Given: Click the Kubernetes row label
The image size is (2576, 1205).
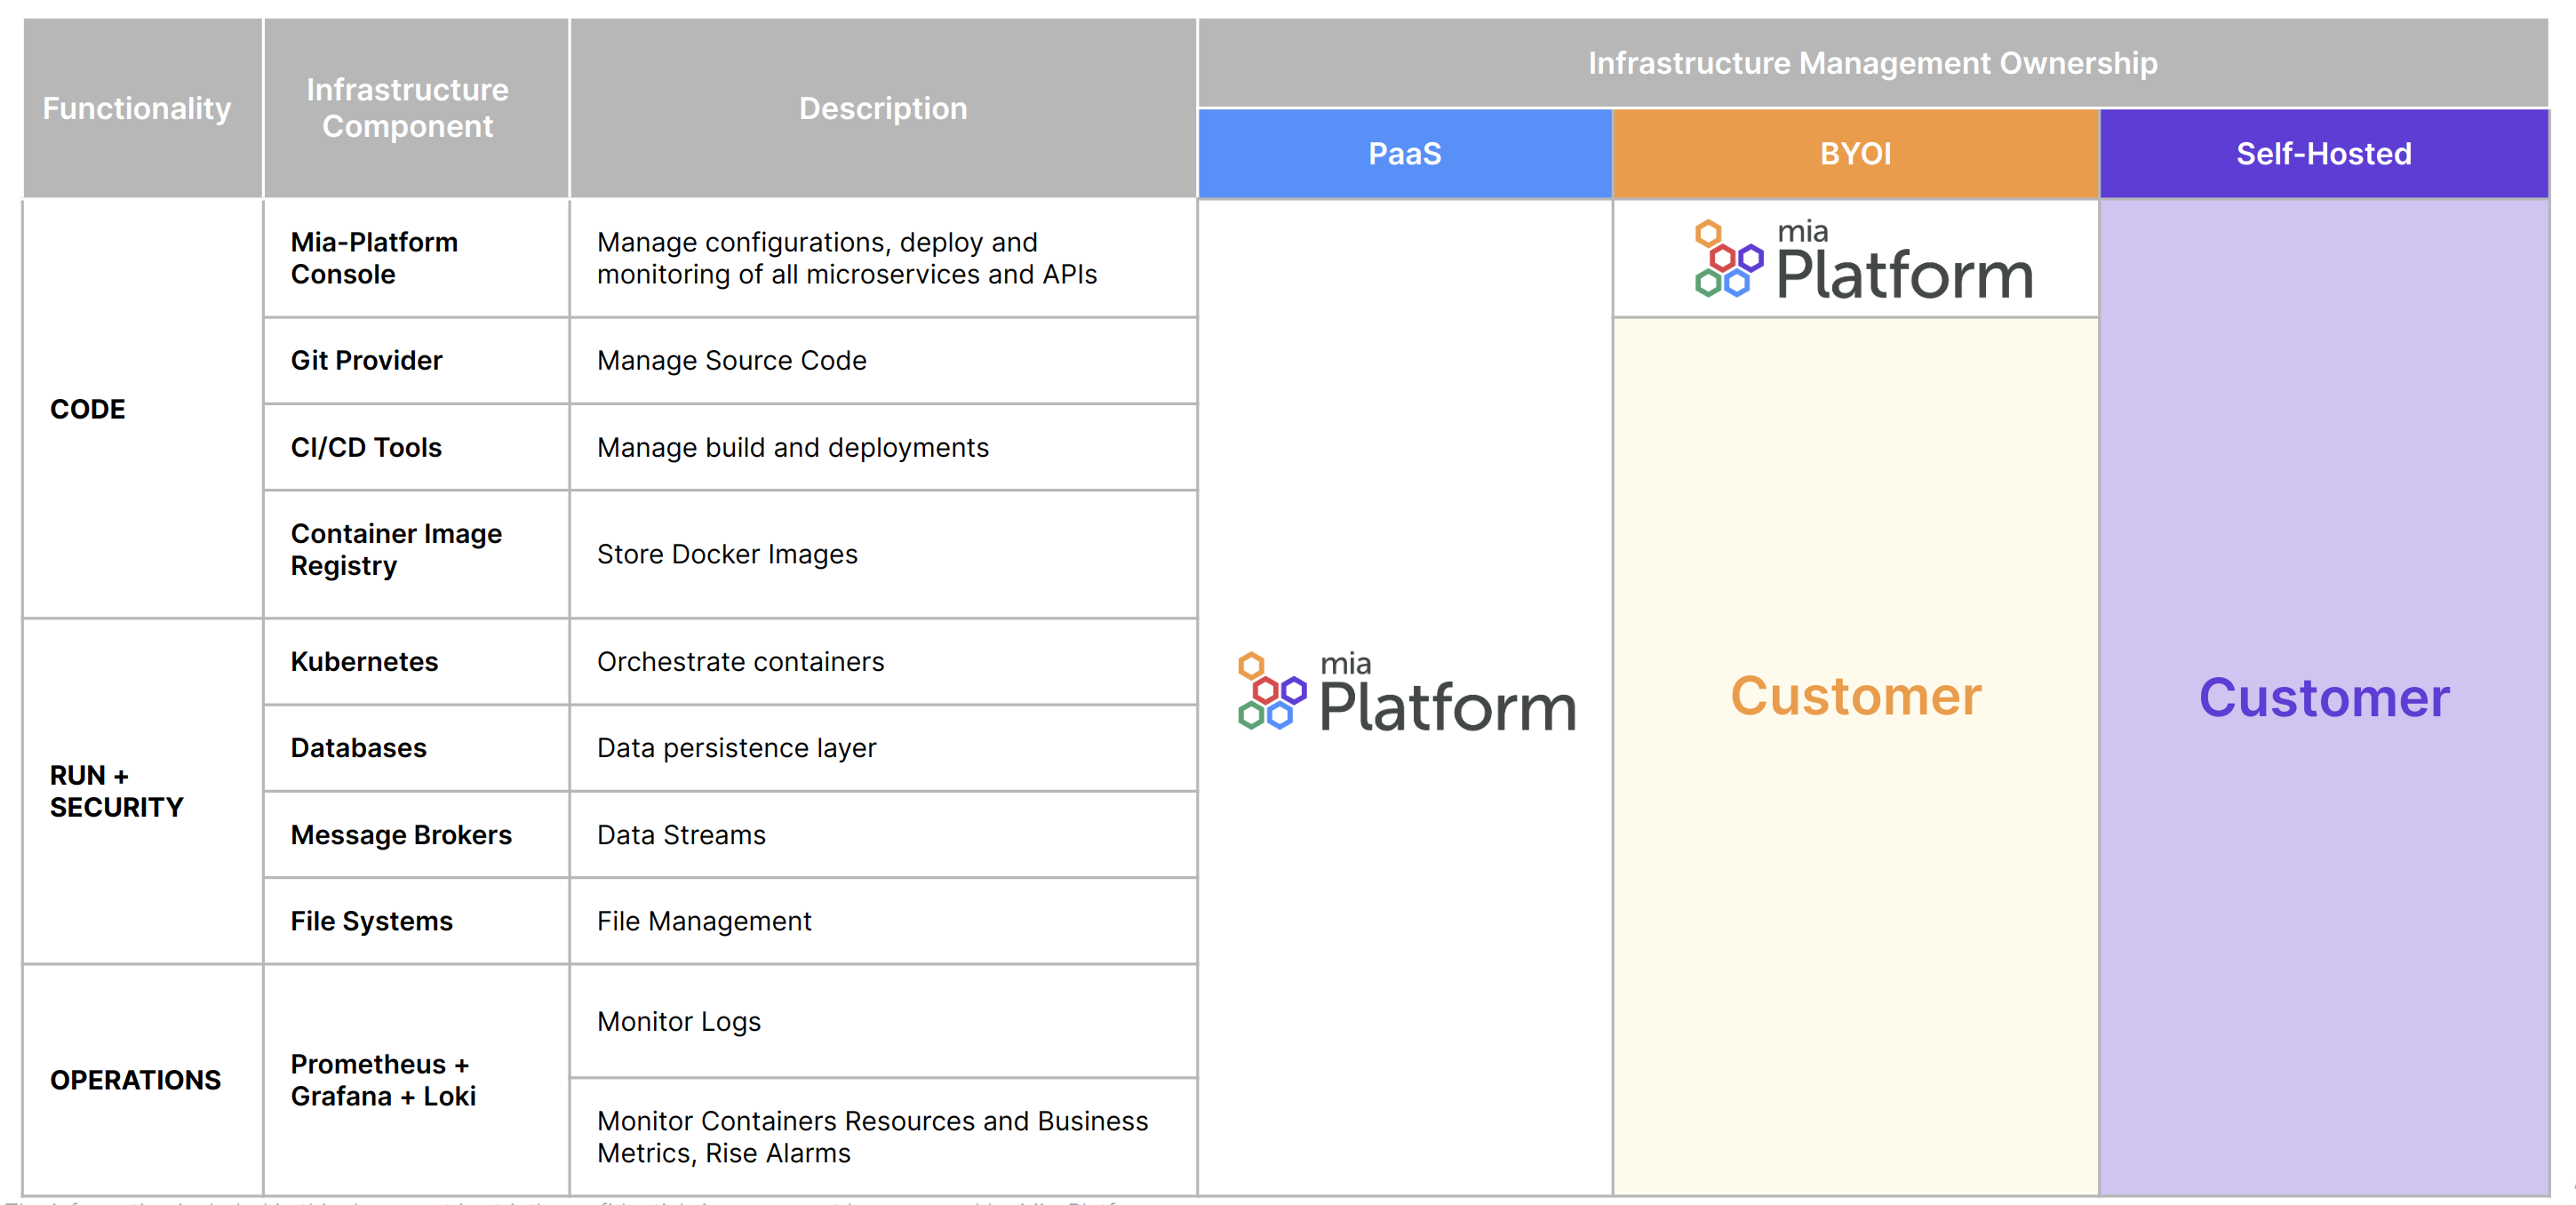Looking at the screenshot, I should tap(364, 661).
